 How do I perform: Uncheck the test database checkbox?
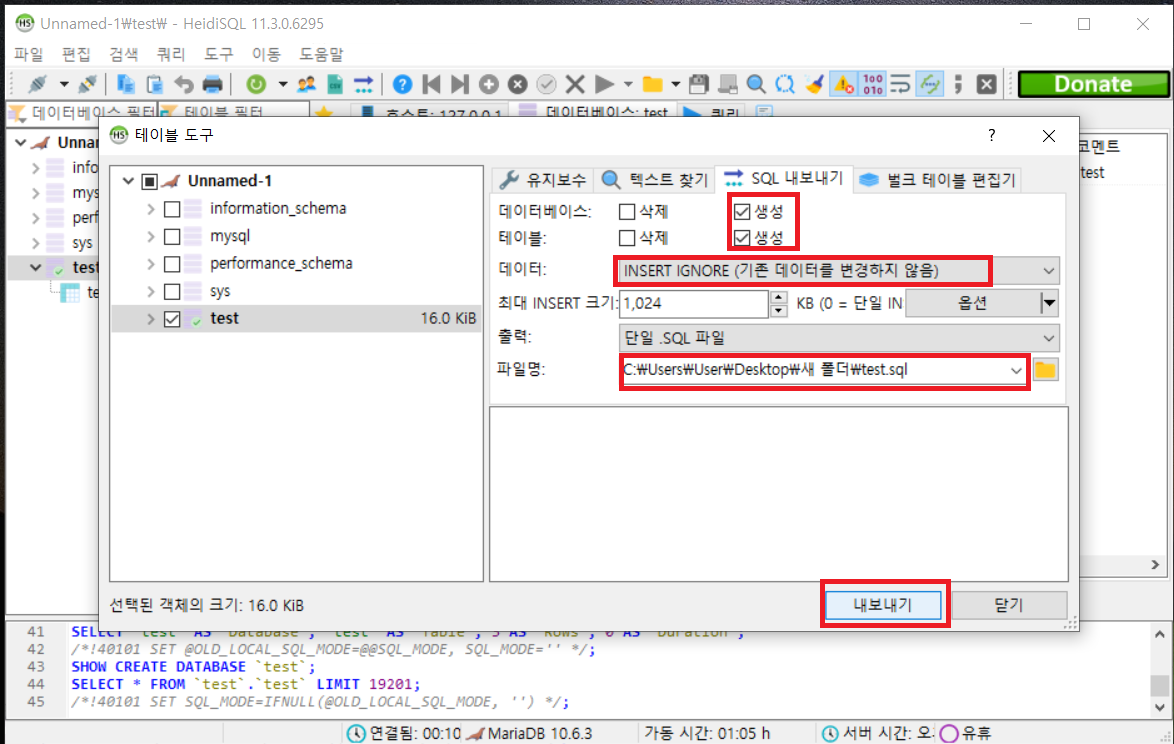[x=172, y=319]
